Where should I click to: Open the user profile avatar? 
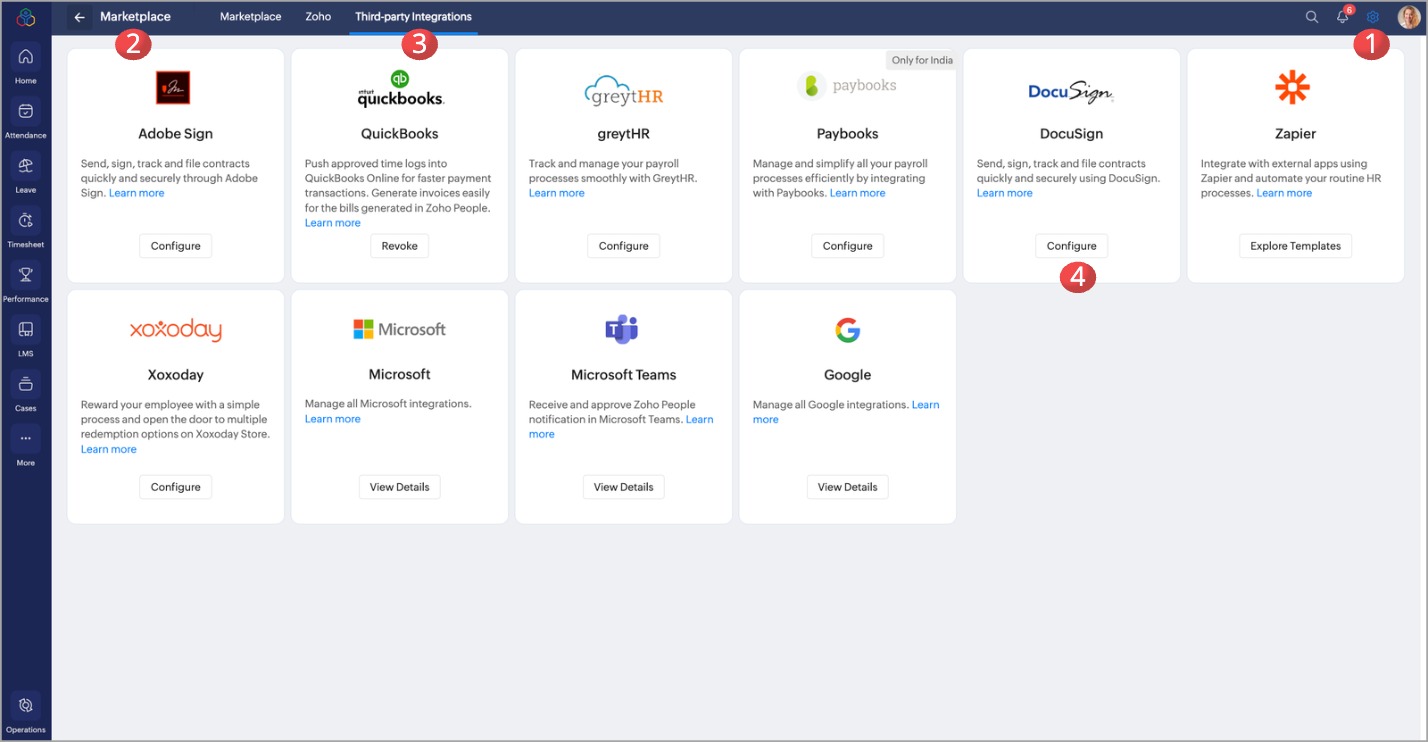tap(1409, 17)
